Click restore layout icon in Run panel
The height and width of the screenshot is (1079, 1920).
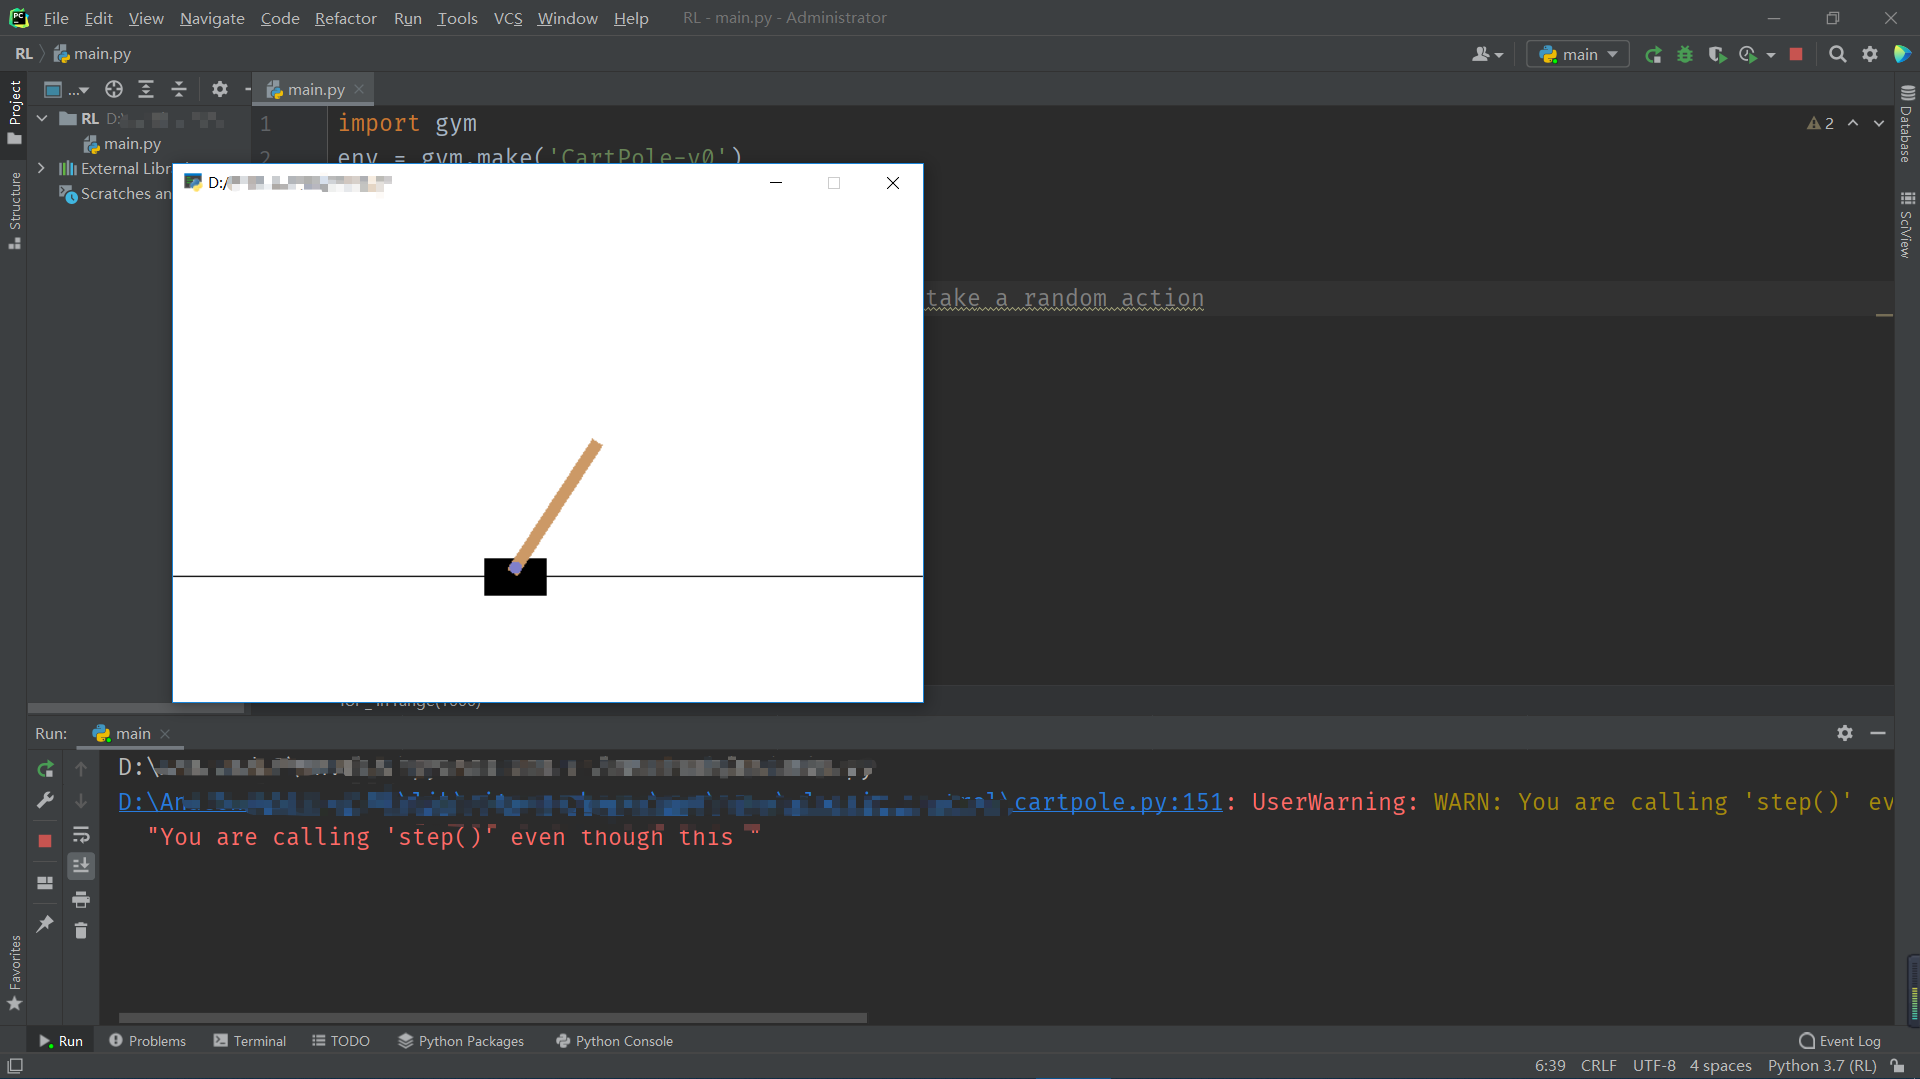[45, 883]
